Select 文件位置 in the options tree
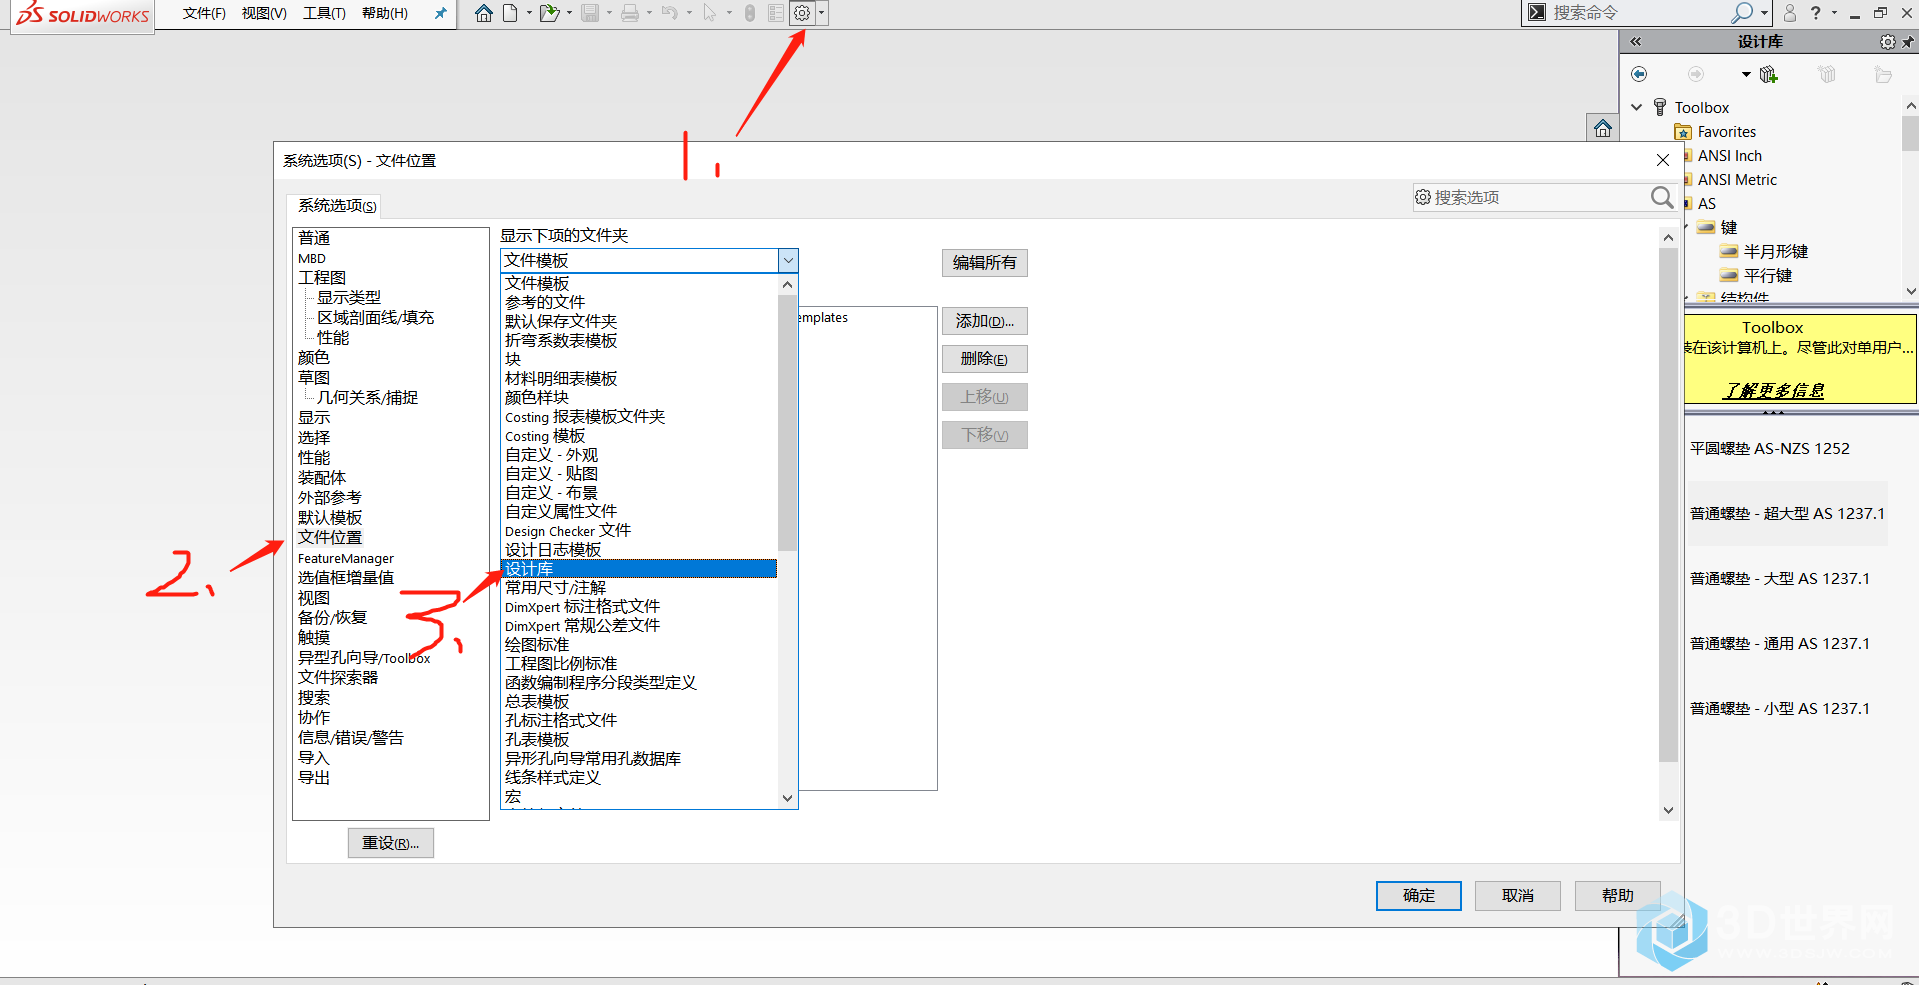This screenshot has height=985, width=1919. point(330,538)
